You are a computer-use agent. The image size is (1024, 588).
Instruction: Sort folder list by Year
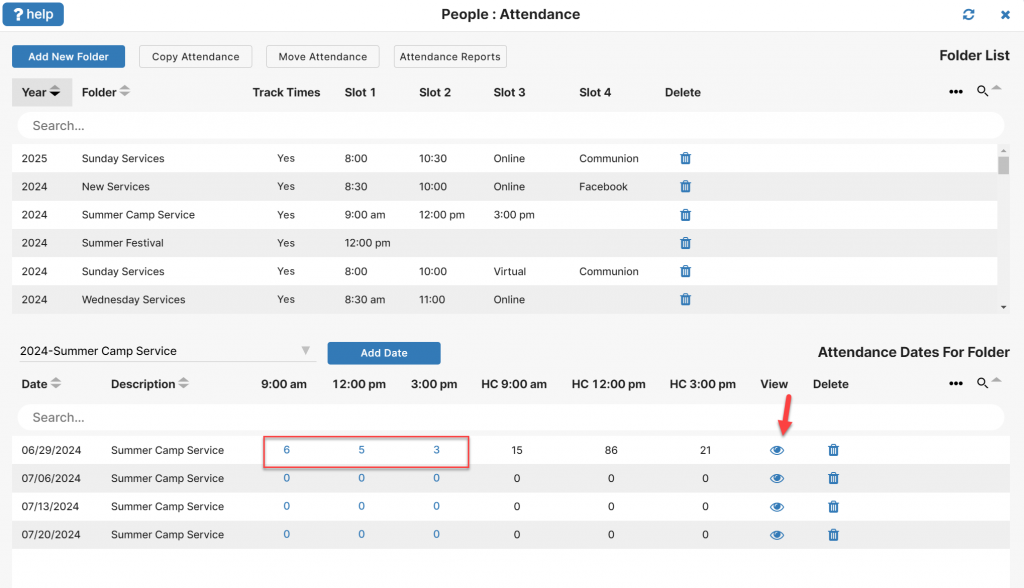[x=41, y=92]
